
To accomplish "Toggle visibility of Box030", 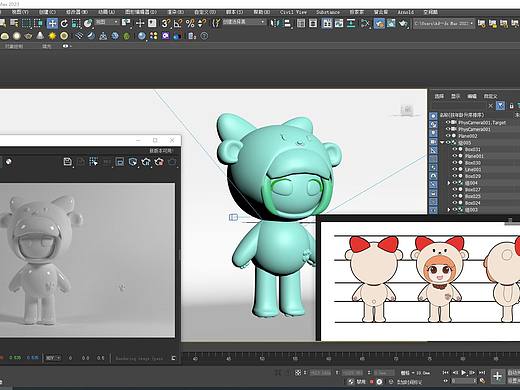I will [x=454, y=162].
